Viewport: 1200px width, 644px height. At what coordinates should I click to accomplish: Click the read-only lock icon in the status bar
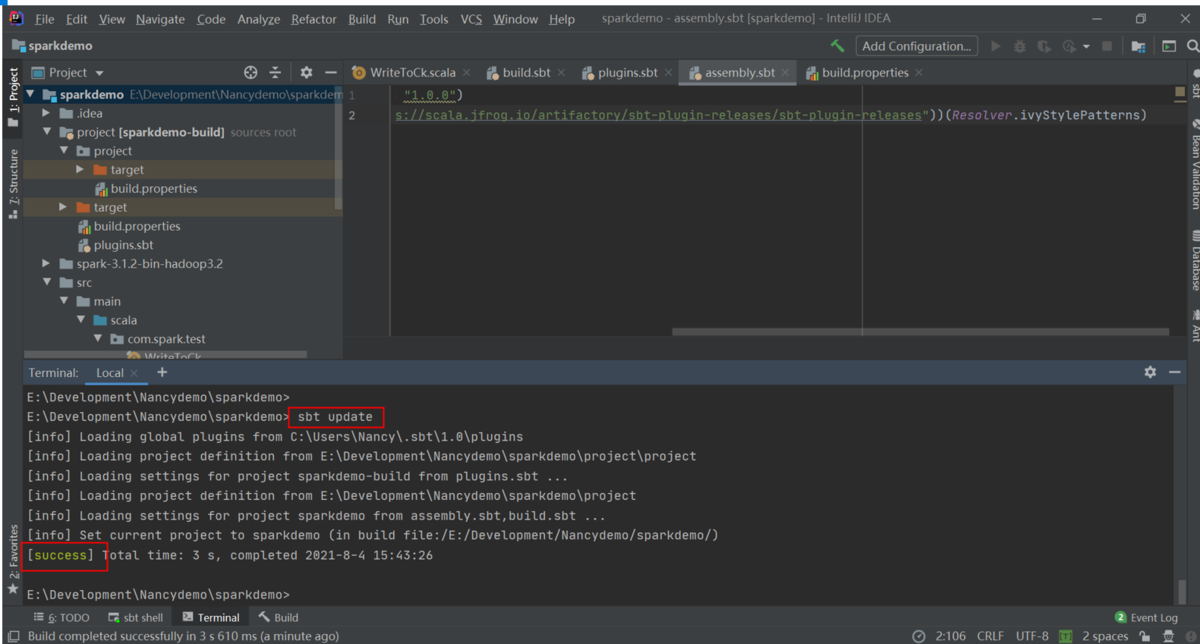[1144, 636]
